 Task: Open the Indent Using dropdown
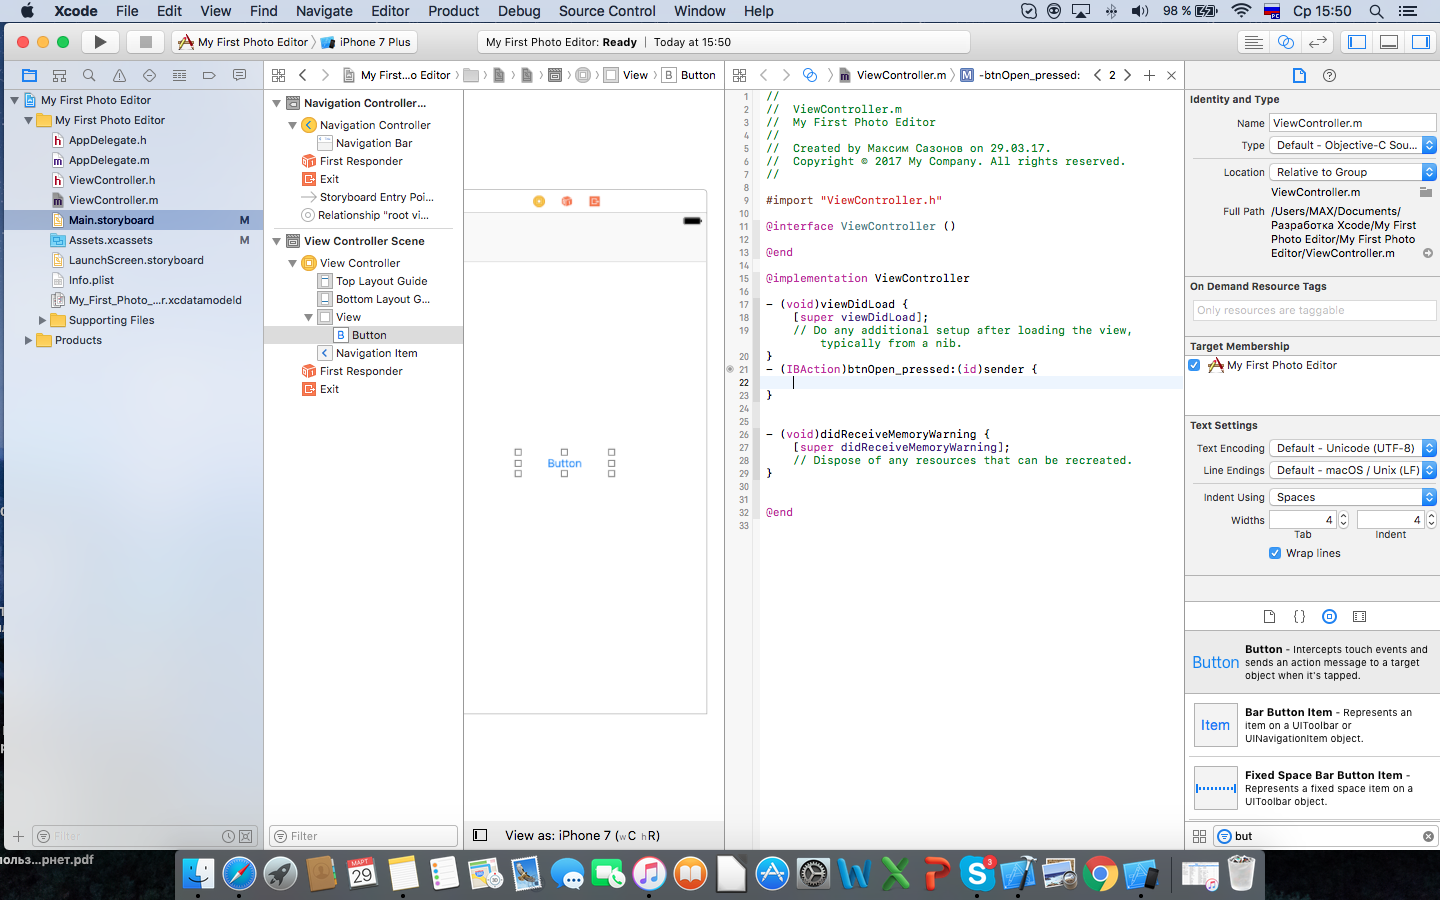(1352, 497)
